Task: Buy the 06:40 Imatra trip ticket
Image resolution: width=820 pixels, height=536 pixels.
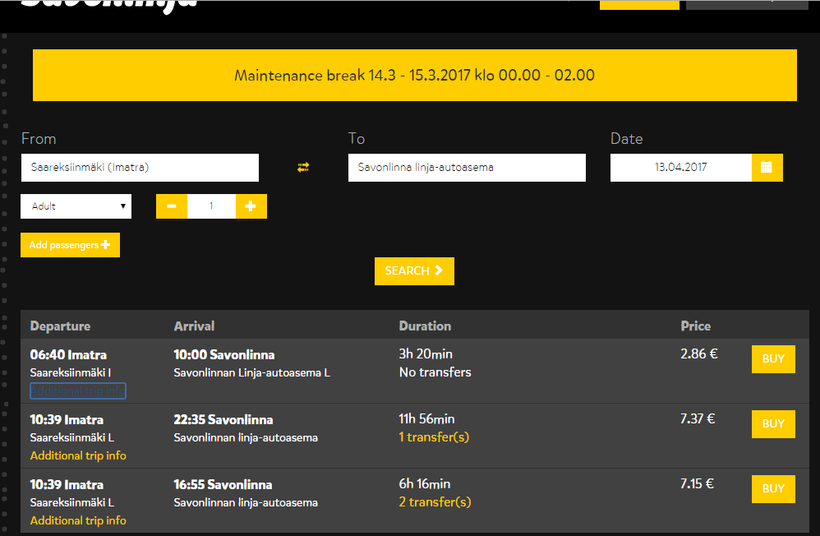Action: click(773, 359)
